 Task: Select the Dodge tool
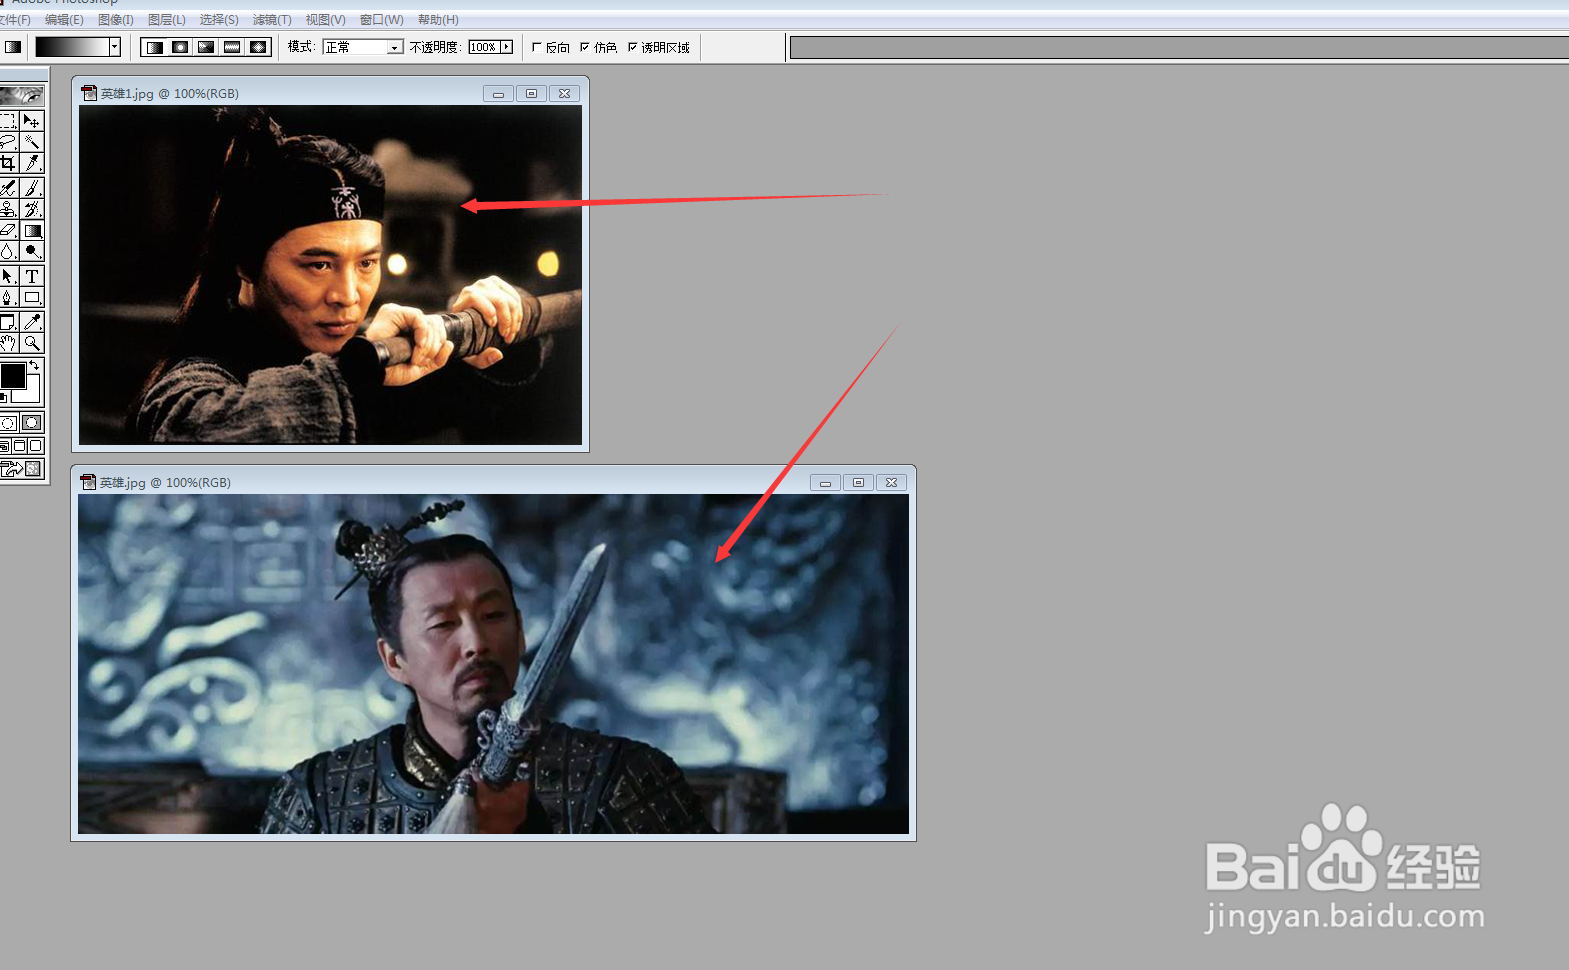[x=32, y=251]
